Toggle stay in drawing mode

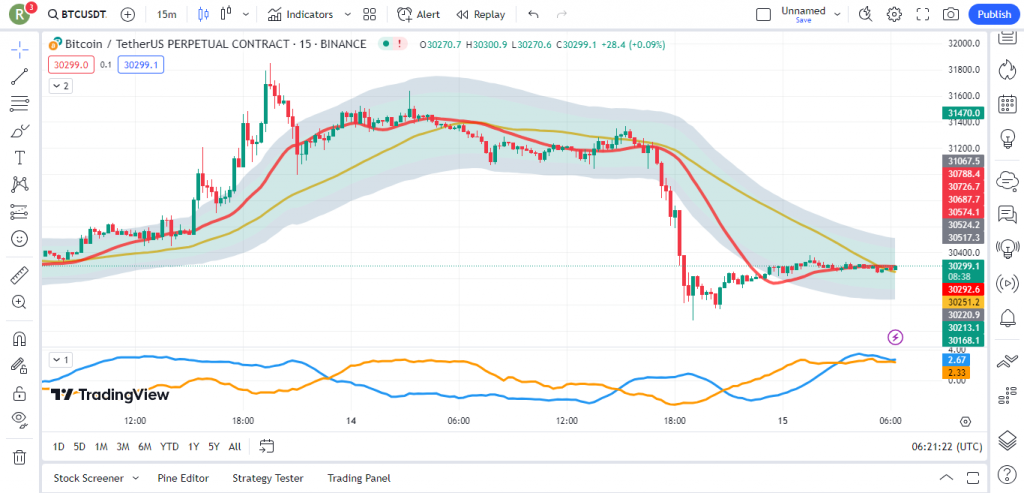coord(20,366)
